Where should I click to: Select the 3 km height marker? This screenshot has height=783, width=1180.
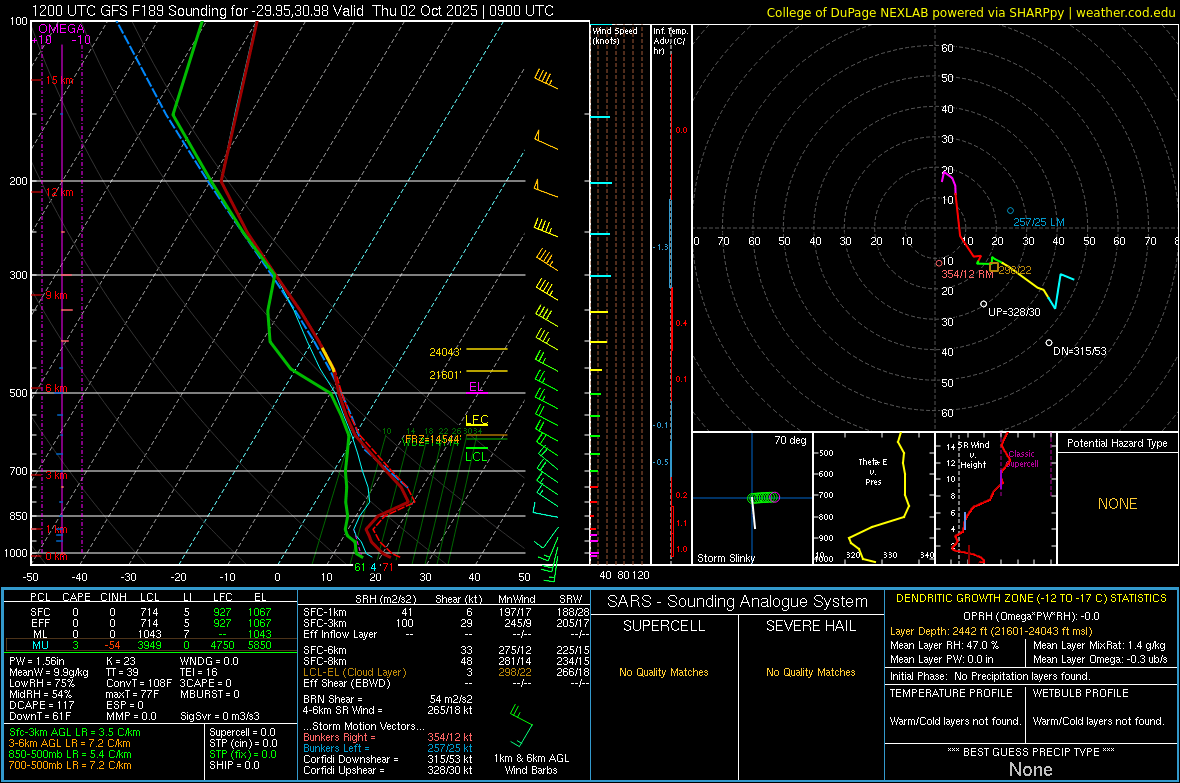pyautogui.click(x=56, y=475)
